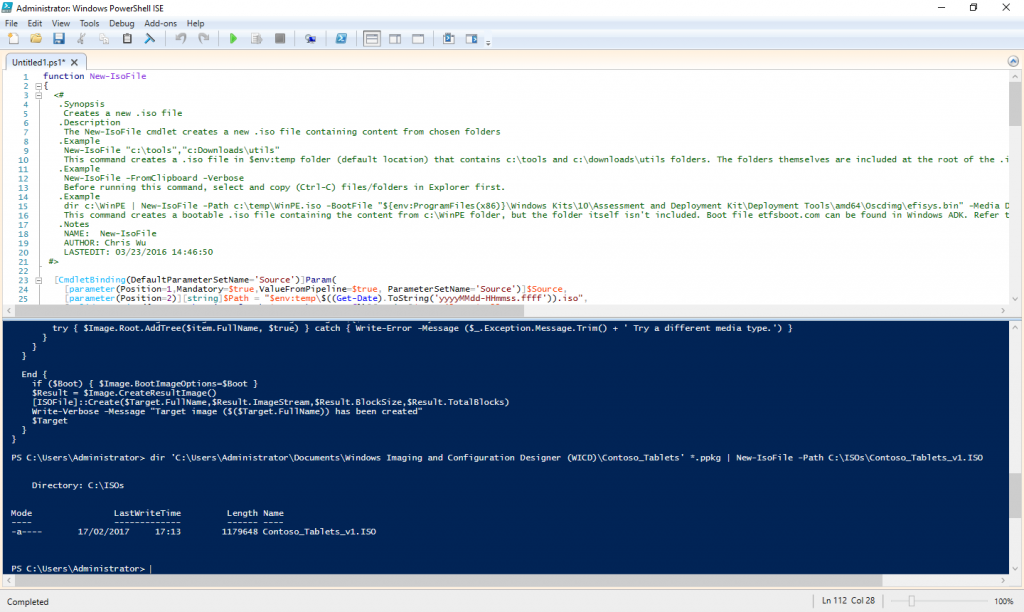The image size is (1024, 612).
Task: Click the Ln 112 Col 28 indicator
Action: coord(848,601)
